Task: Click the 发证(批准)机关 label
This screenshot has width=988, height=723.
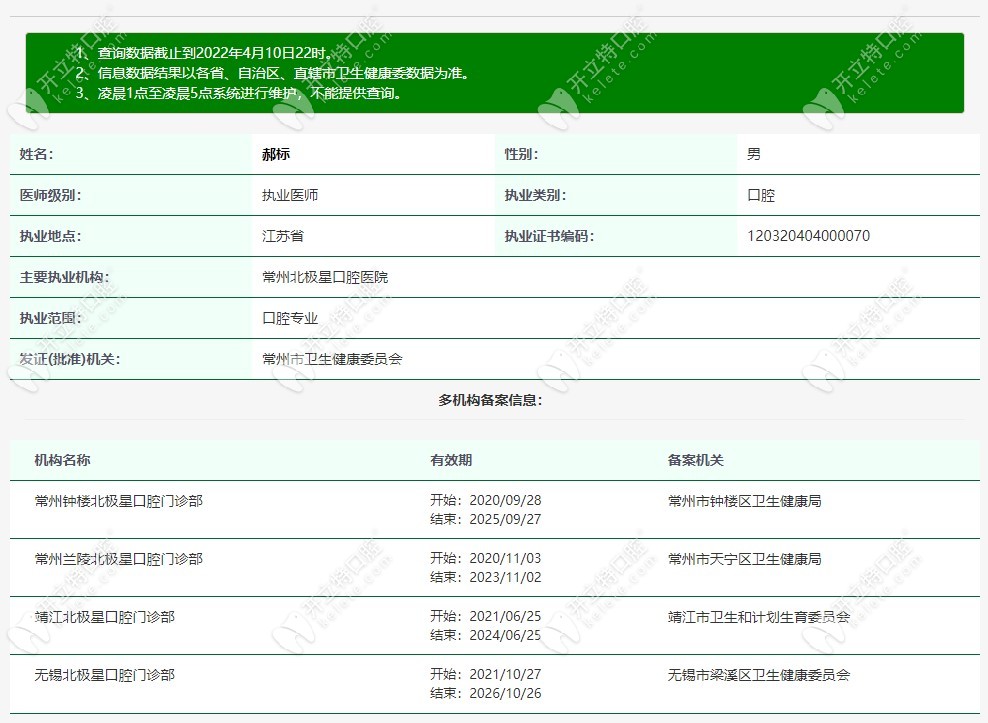Action: coord(70,359)
